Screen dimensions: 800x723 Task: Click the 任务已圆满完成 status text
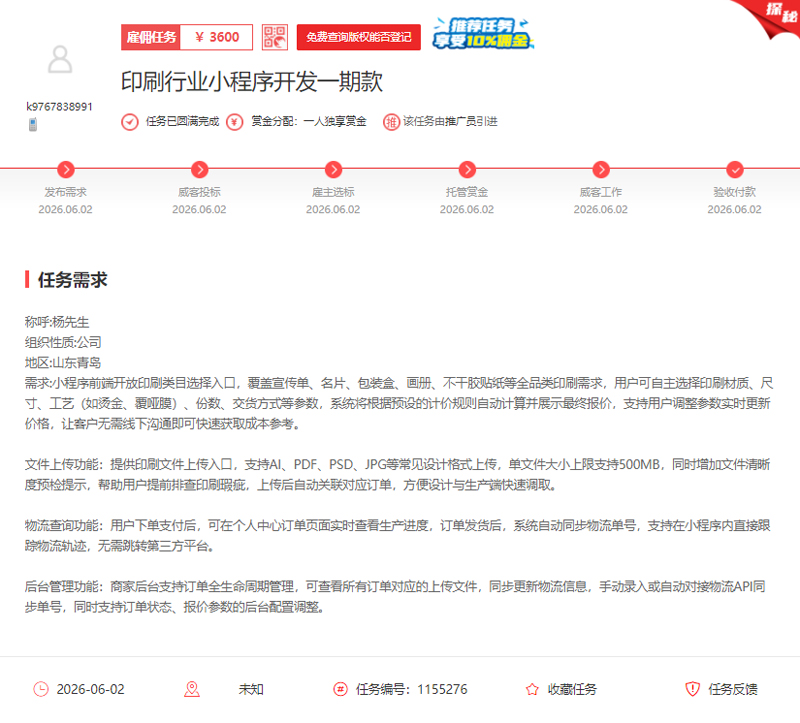coord(182,121)
